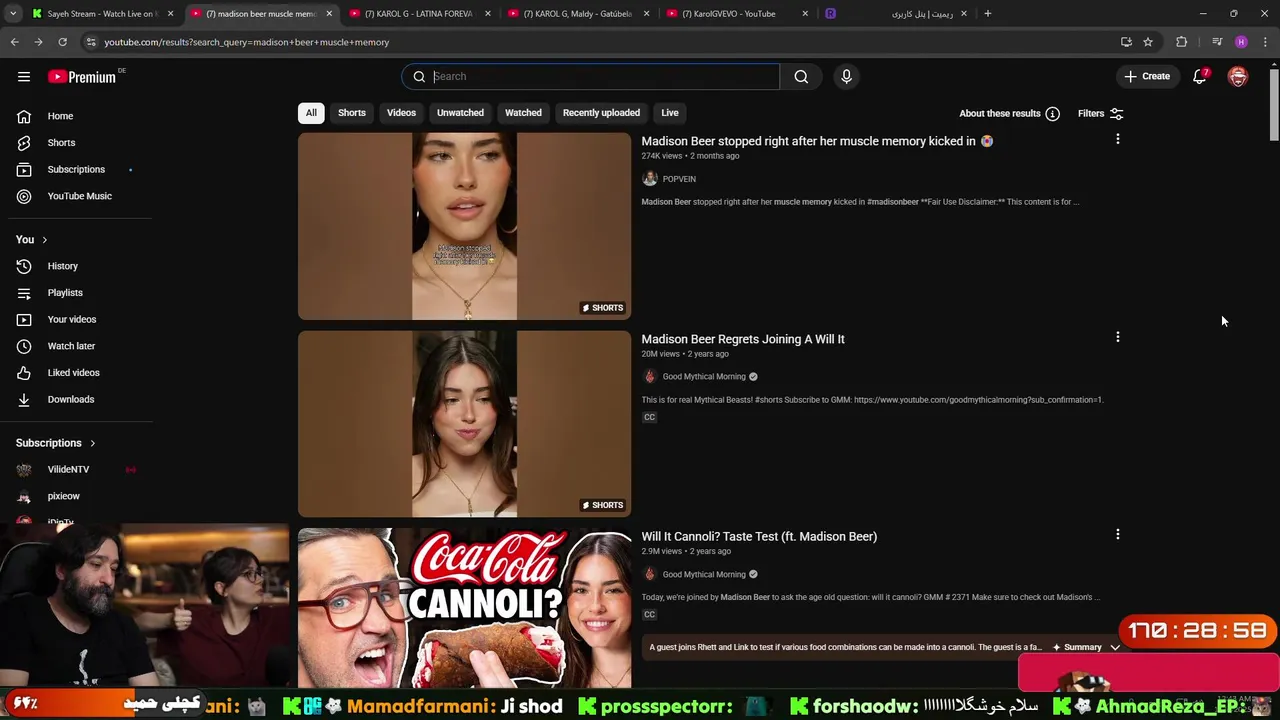Select the Watched filter chip
Viewport: 1280px width, 720px height.
click(x=523, y=113)
